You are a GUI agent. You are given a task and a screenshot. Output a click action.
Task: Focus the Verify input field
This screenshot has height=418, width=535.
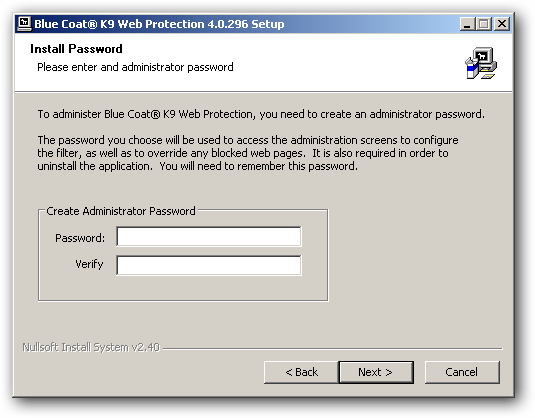(x=209, y=265)
